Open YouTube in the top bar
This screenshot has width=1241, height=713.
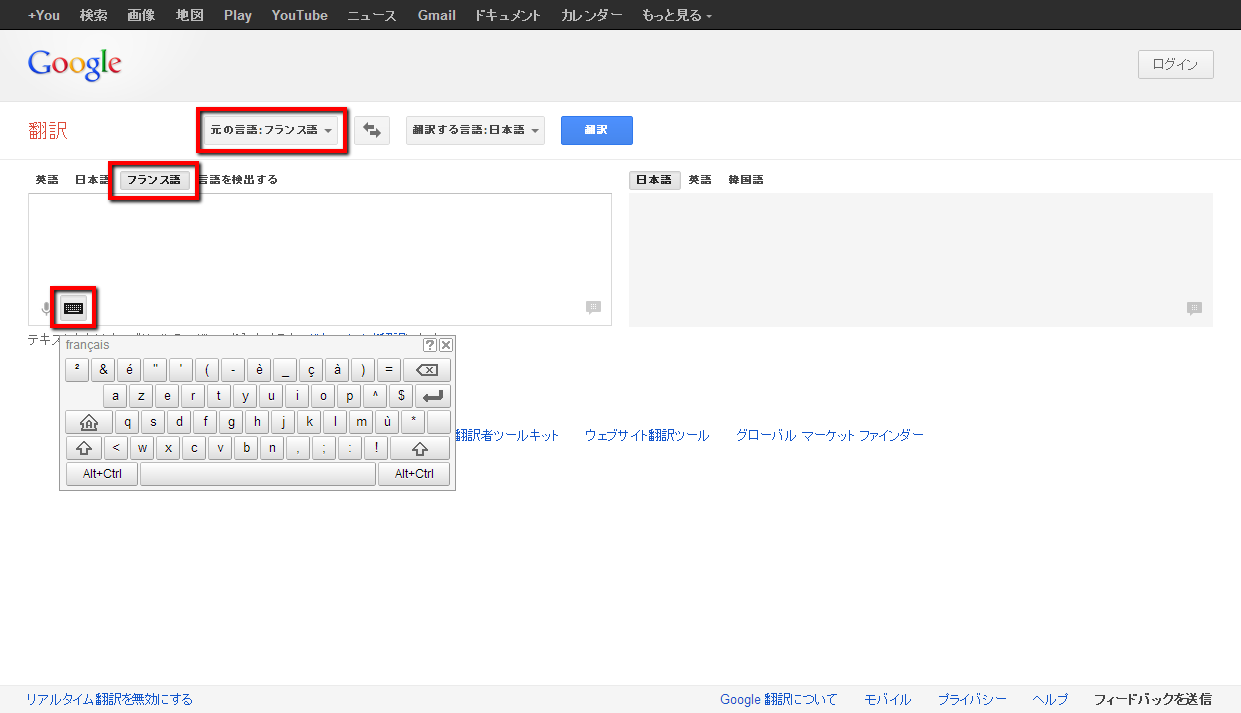pos(299,15)
